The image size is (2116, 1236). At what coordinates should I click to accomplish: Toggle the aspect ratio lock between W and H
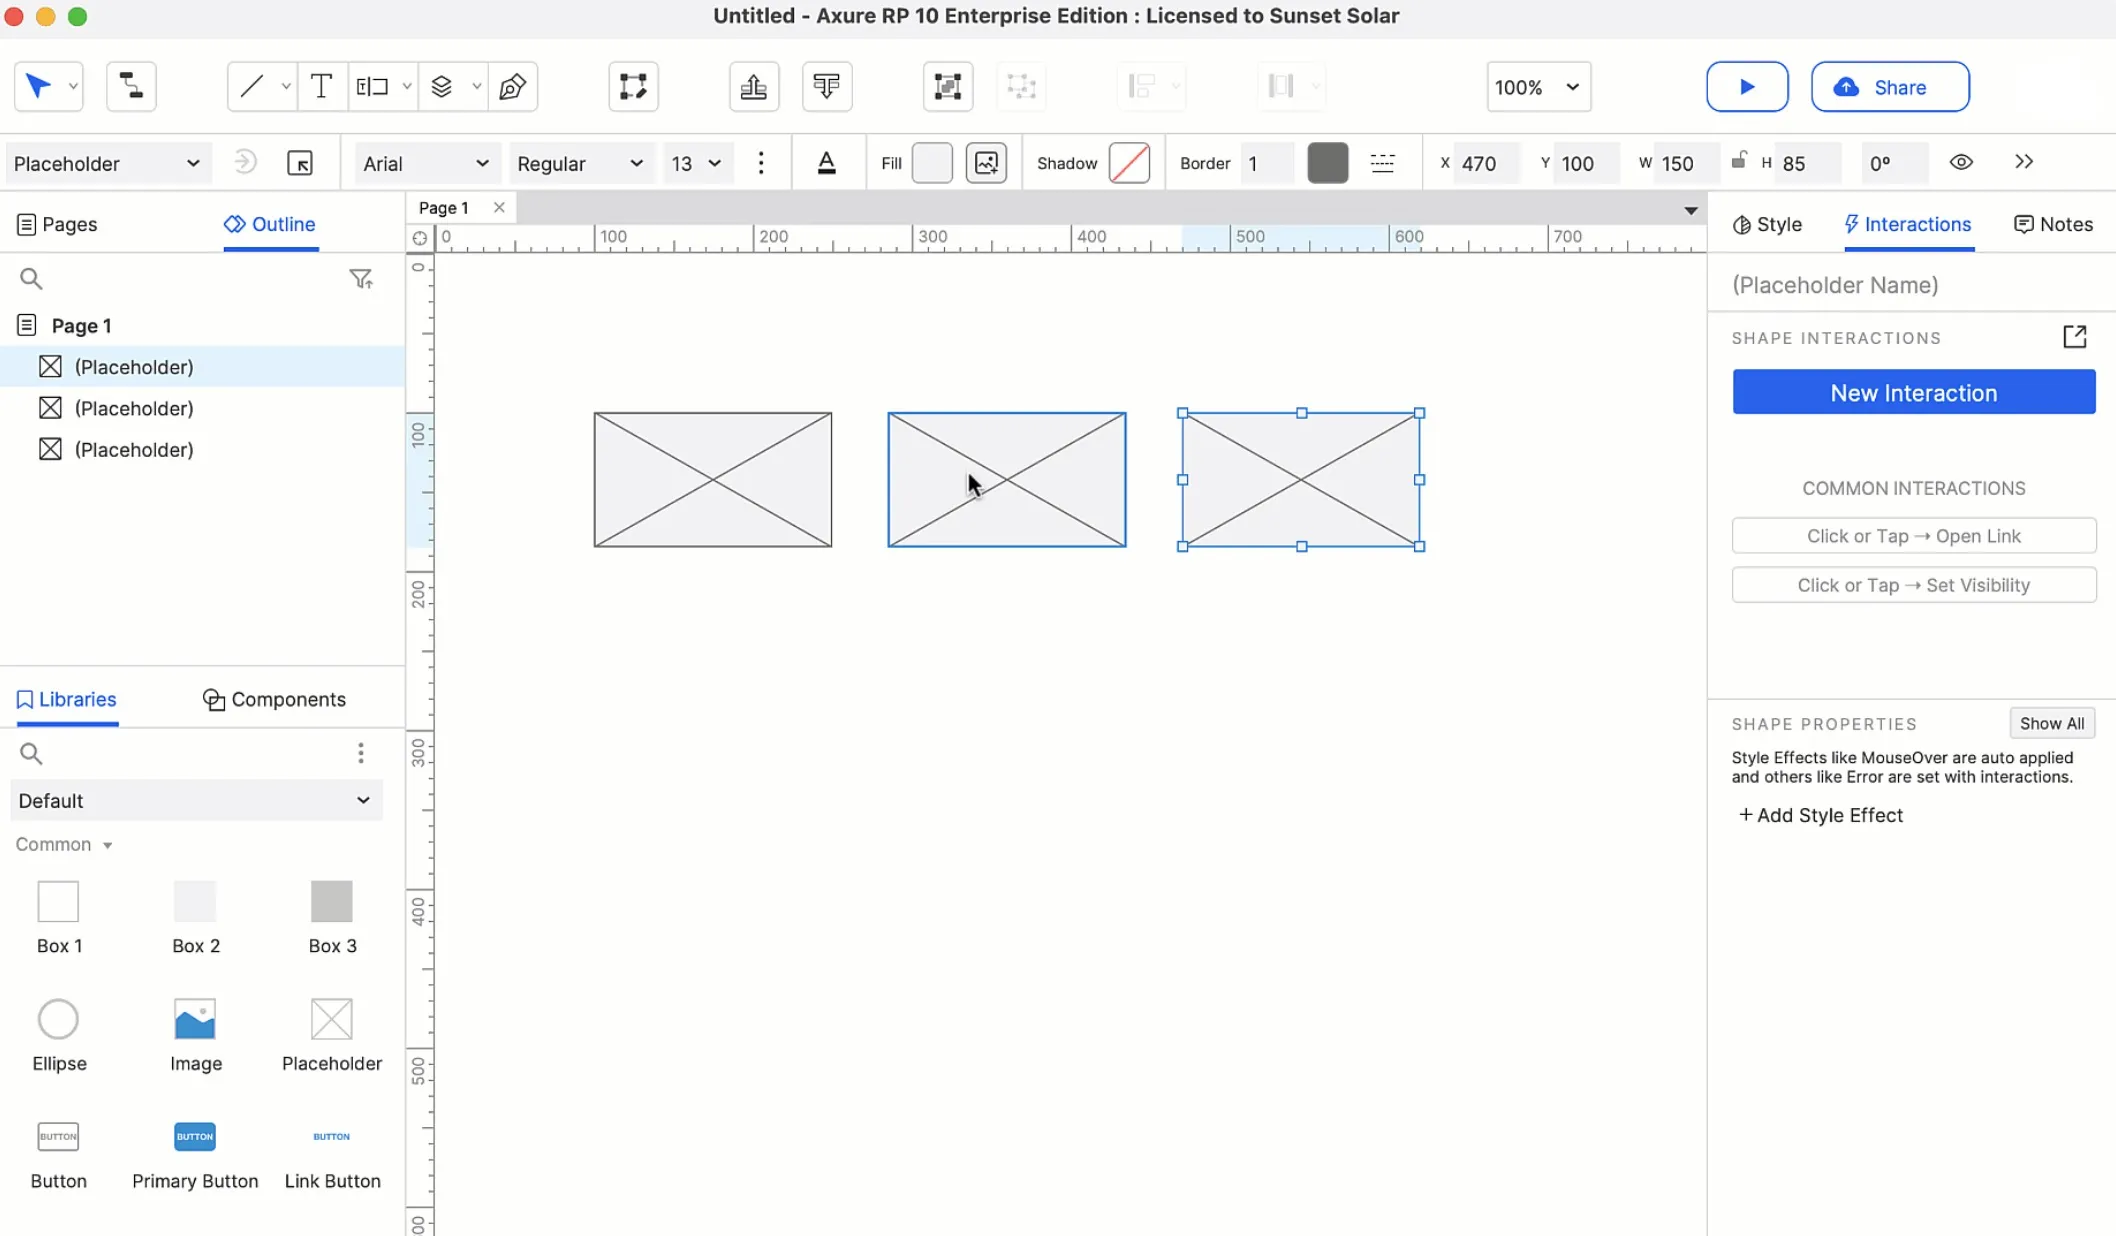(x=1738, y=160)
